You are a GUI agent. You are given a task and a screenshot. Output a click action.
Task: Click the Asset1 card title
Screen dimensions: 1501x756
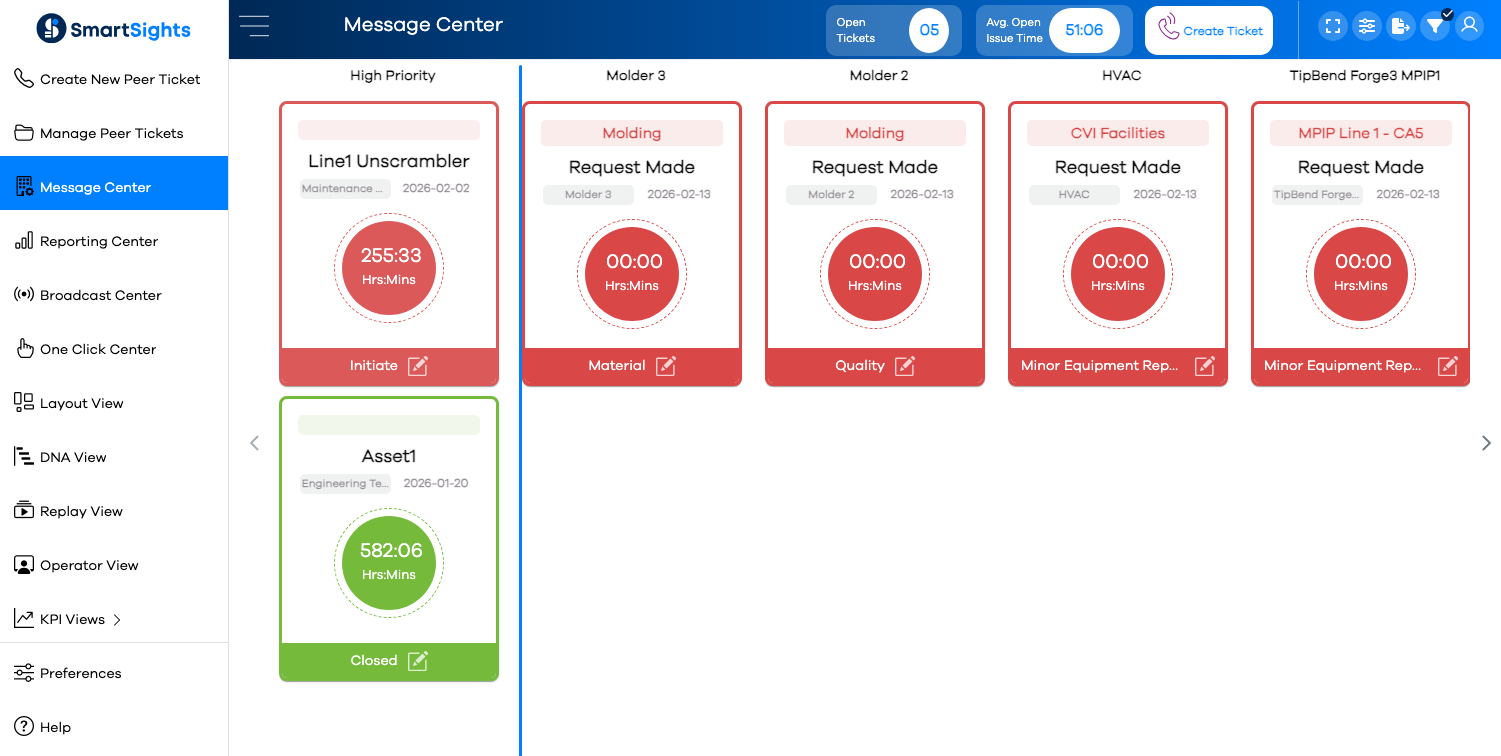pos(389,456)
